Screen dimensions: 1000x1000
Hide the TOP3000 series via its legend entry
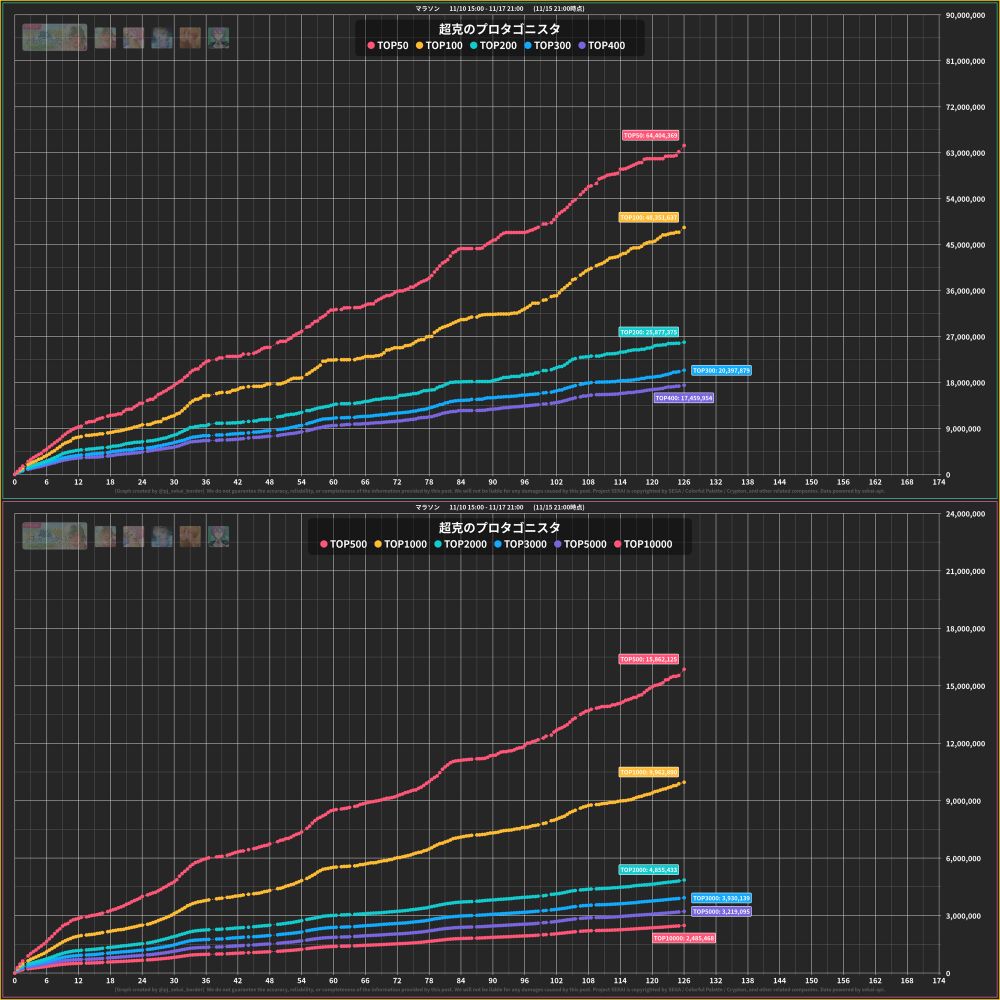pyautogui.click(x=520, y=544)
